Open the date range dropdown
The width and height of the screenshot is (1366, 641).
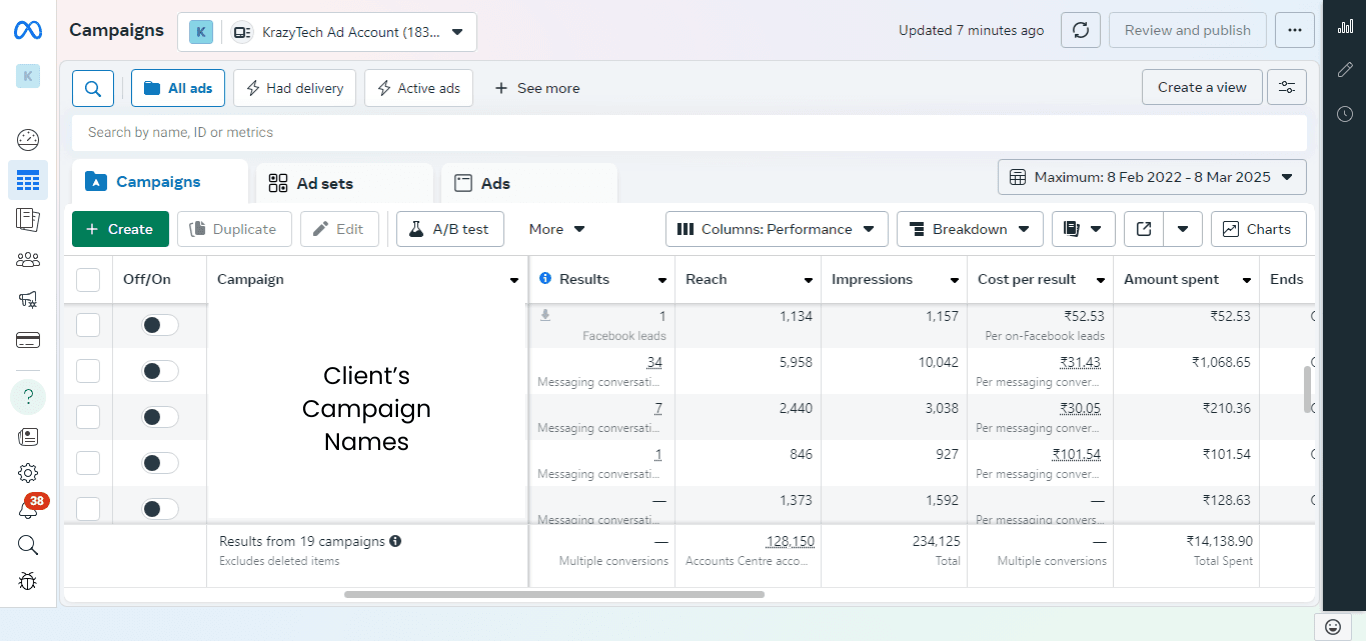tap(1152, 177)
